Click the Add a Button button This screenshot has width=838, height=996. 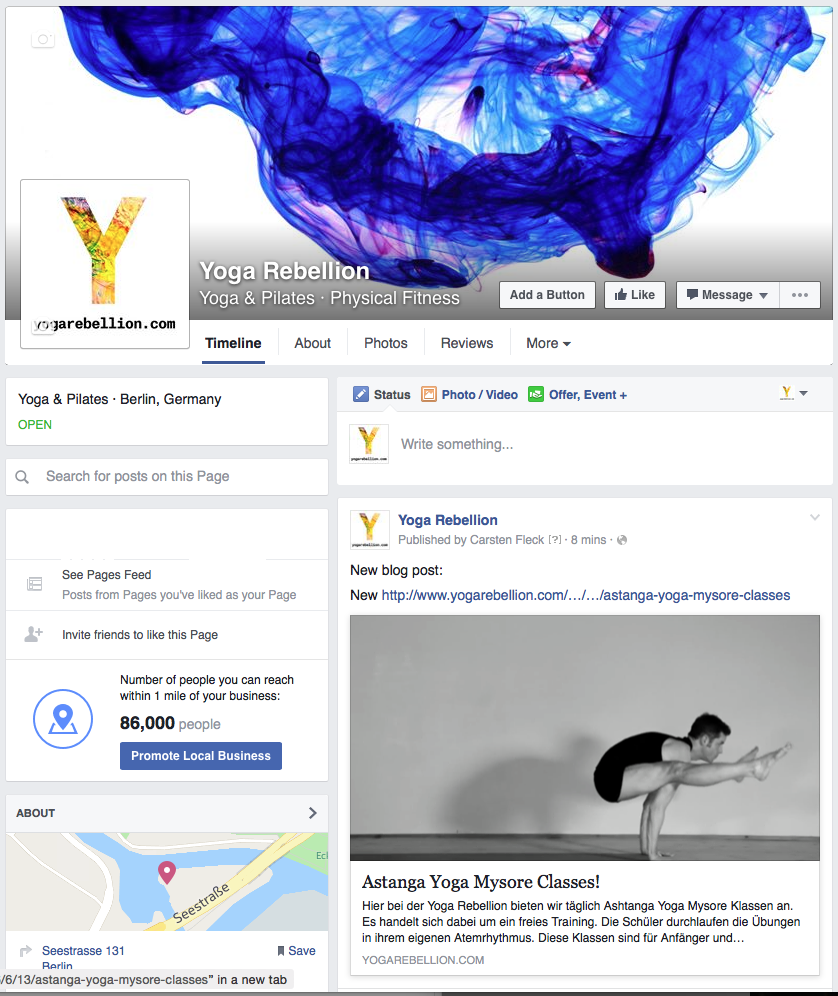[547, 295]
